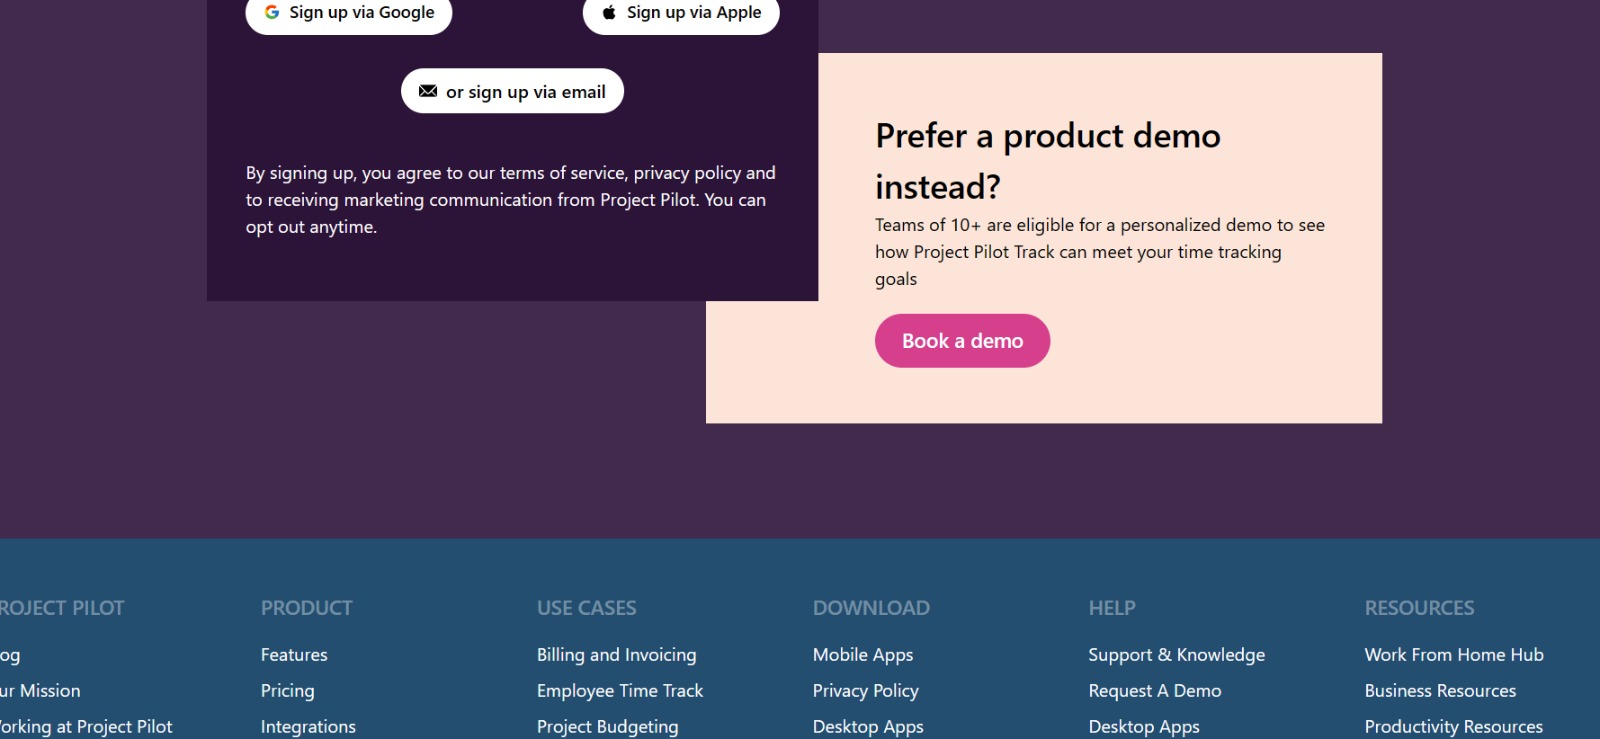Select Employee Time Track link
Screen dimensions: 1600x739
coord(619,690)
